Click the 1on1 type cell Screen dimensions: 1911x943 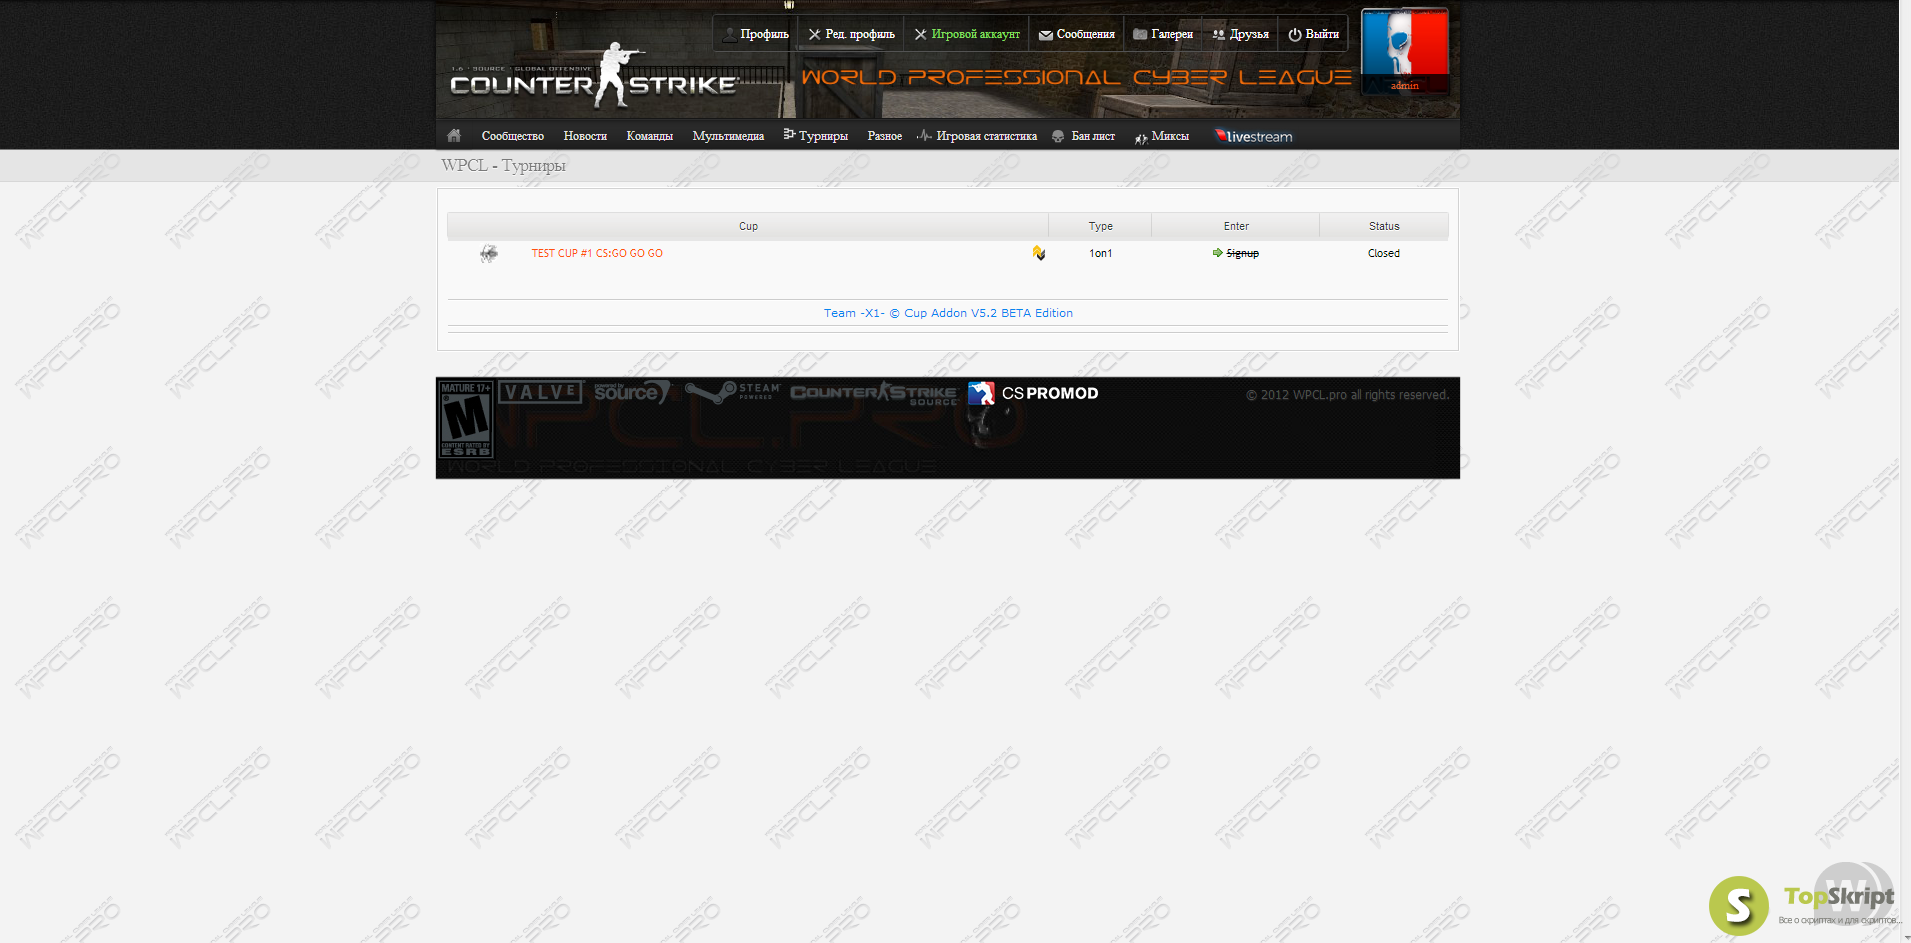[1101, 254]
